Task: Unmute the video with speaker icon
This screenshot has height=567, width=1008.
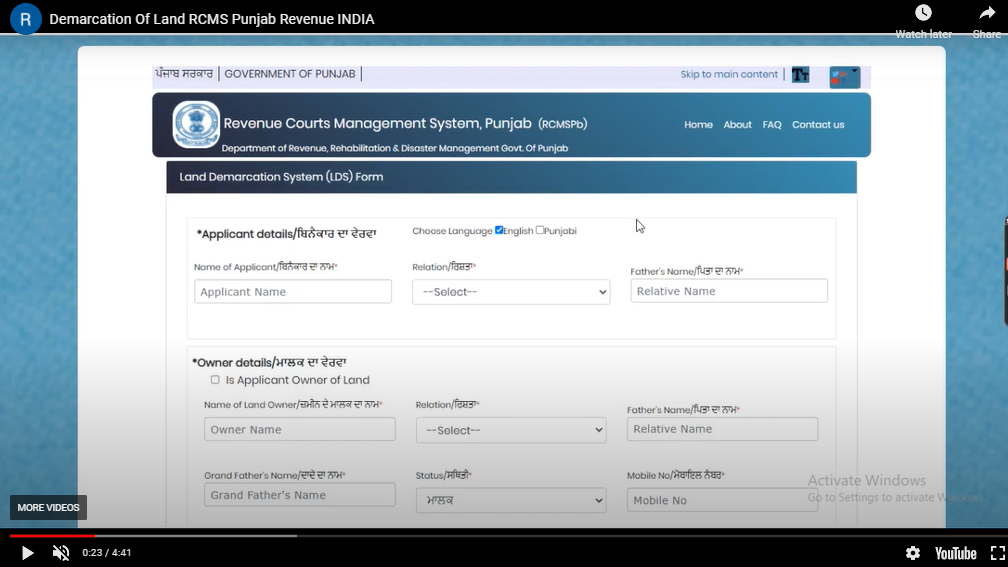Action: [61, 553]
